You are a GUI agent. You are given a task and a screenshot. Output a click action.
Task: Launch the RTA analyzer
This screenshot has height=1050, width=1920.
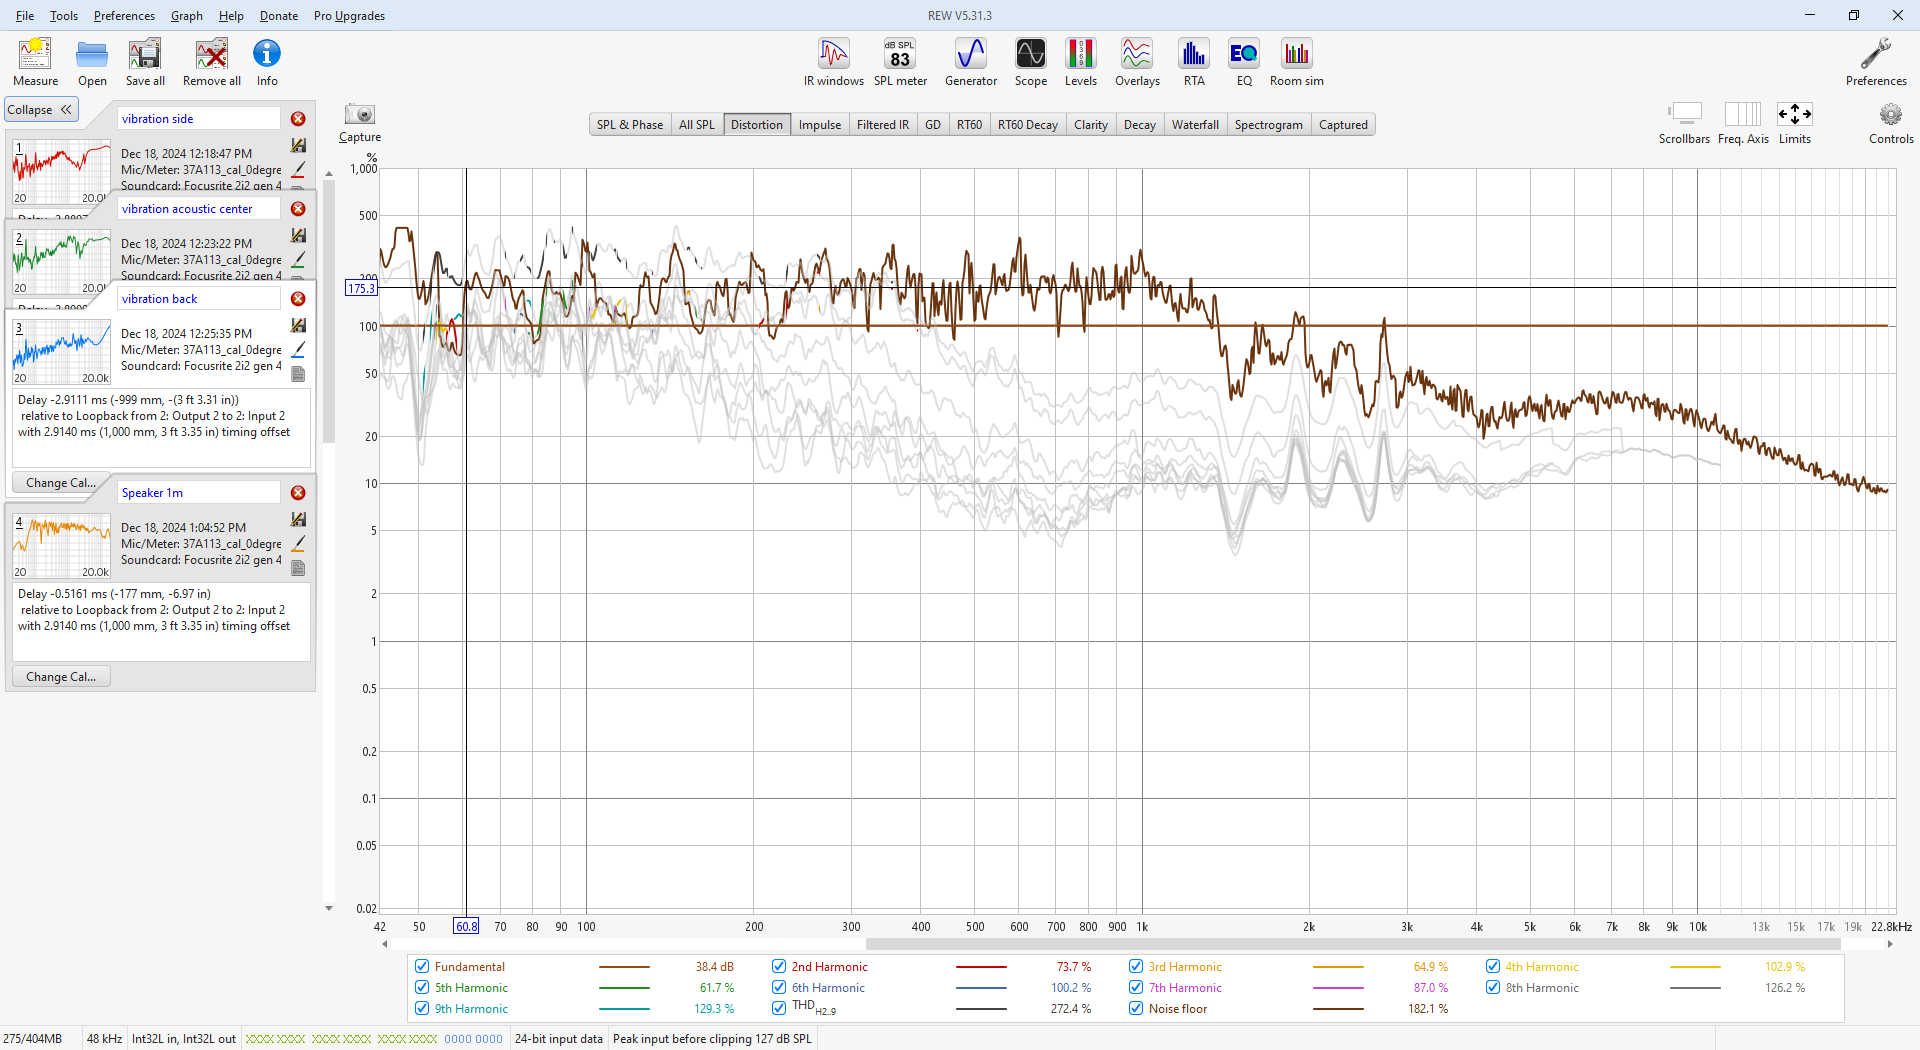(x=1194, y=54)
